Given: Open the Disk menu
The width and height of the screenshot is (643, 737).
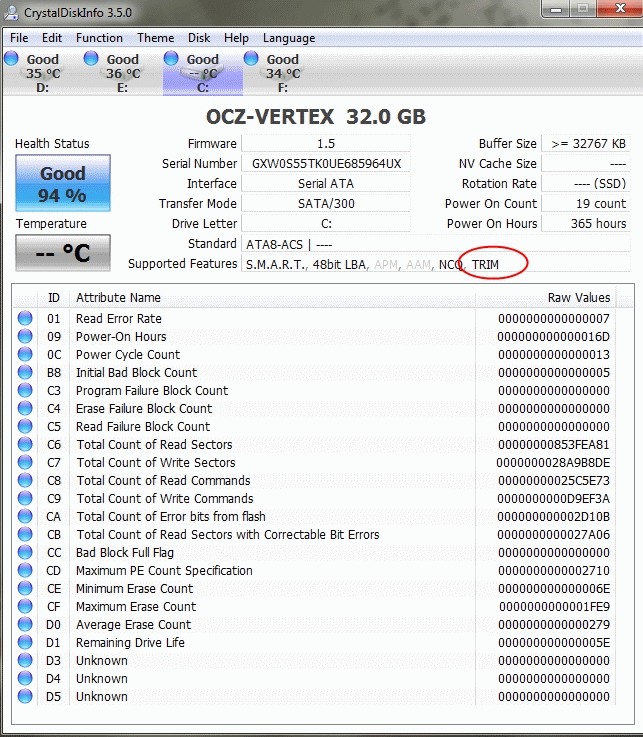Looking at the screenshot, I should pyautogui.click(x=199, y=38).
